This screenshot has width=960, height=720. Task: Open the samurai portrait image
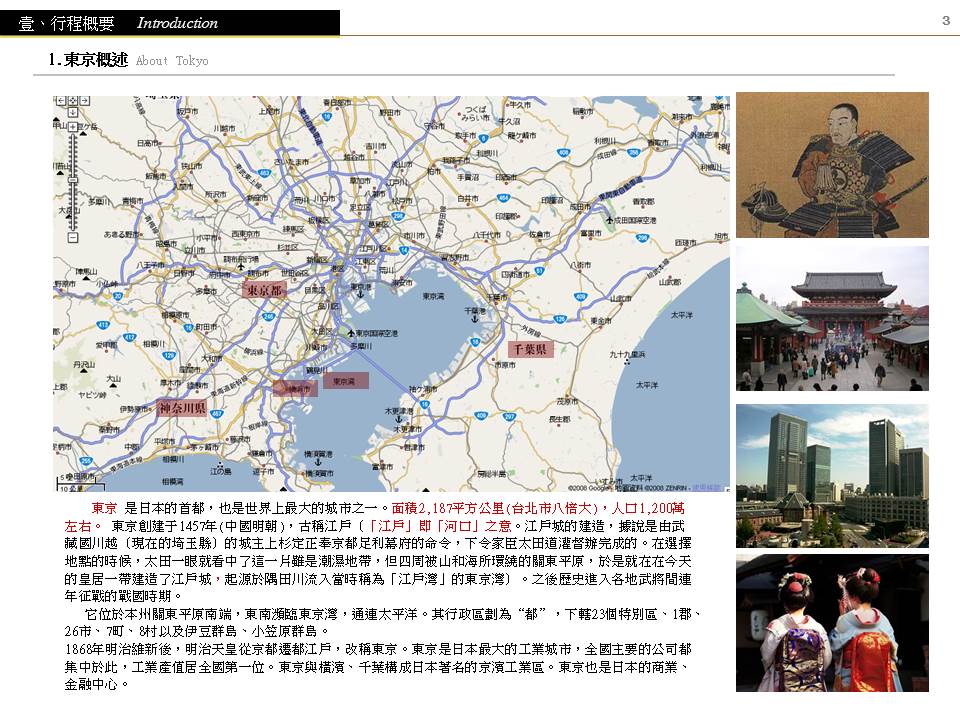tap(832, 165)
